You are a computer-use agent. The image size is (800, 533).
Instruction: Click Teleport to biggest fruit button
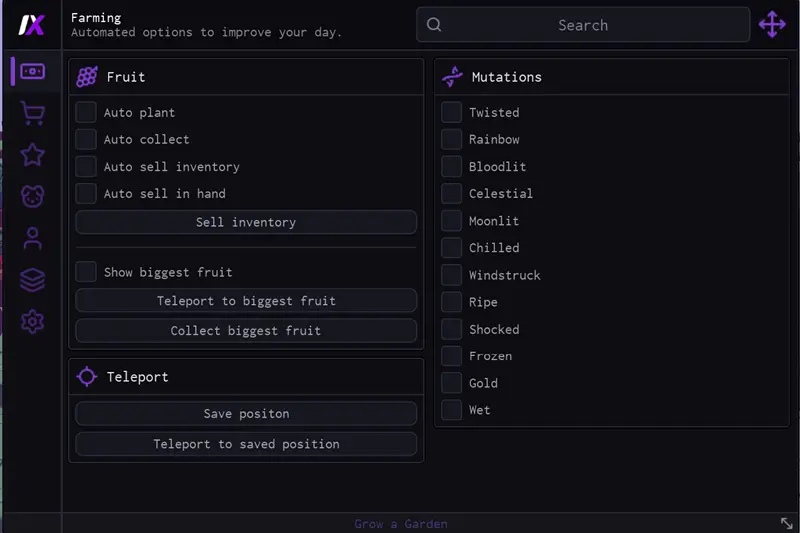(x=246, y=301)
